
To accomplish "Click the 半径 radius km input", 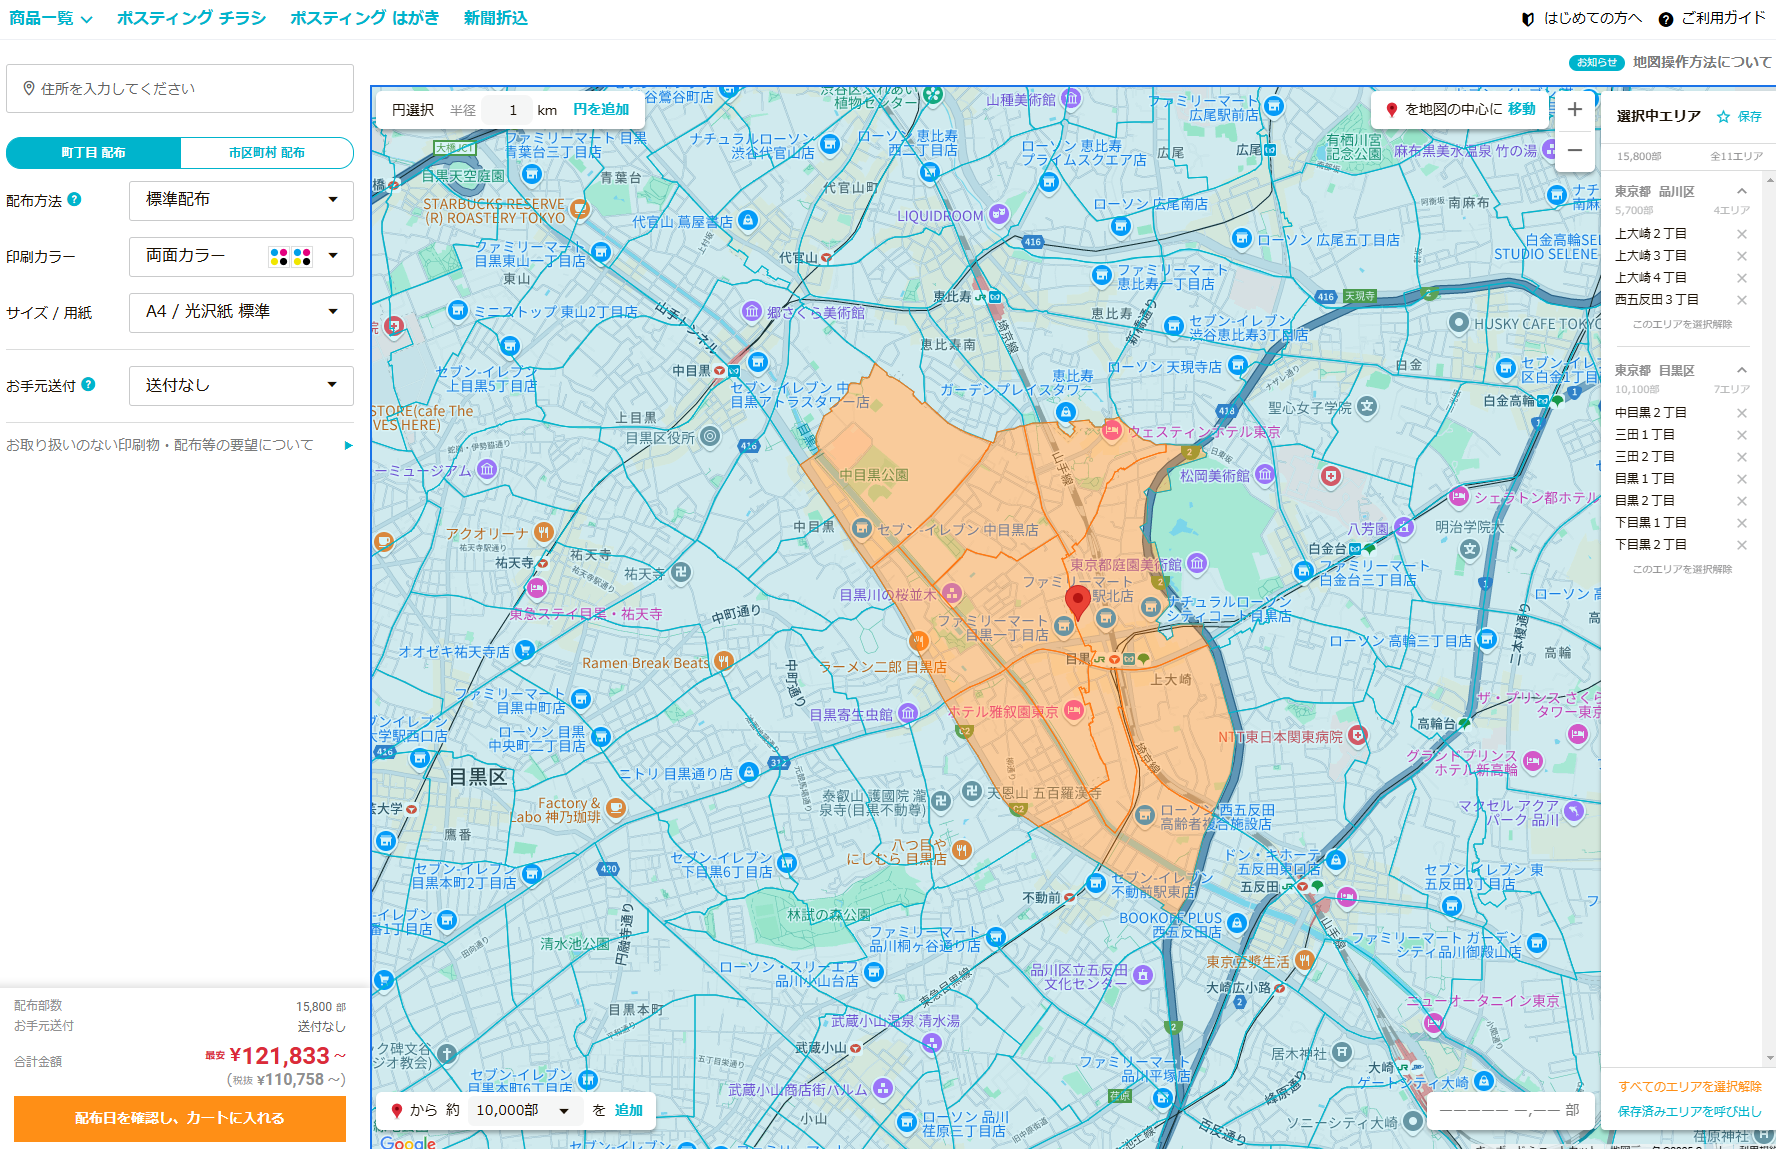I will coord(507,110).
